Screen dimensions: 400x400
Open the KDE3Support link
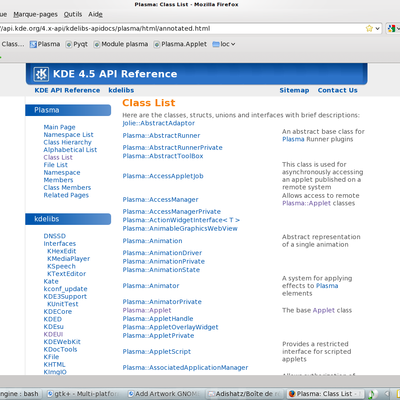[65, 296]
